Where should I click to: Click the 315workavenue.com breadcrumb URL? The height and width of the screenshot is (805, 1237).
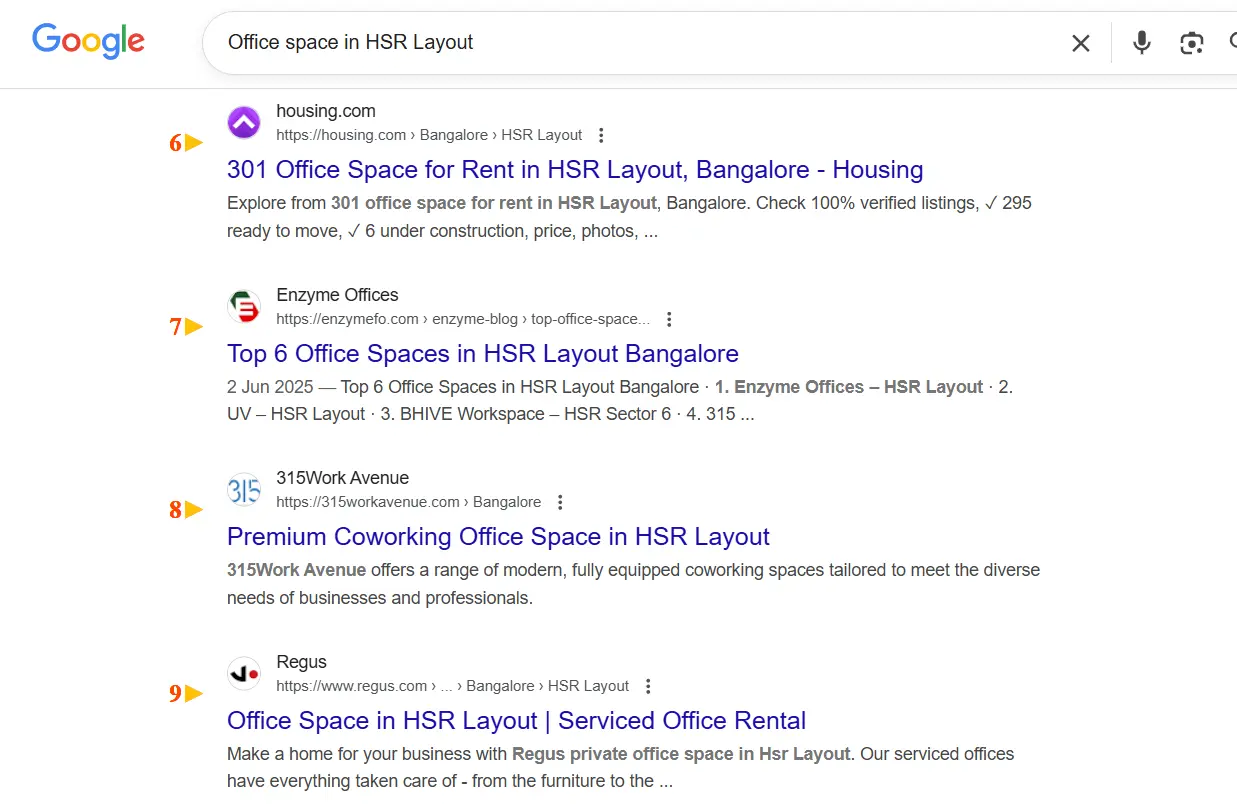click(x=408, y=502)
